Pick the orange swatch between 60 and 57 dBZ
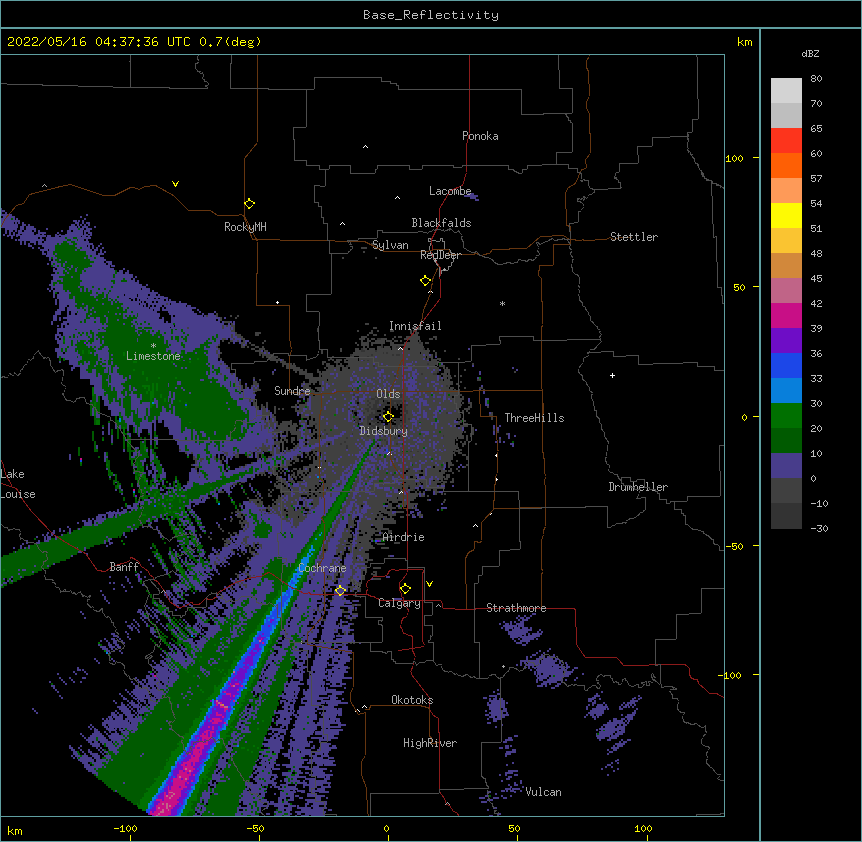This screenshot has height=842, width=862. (786, 165)
